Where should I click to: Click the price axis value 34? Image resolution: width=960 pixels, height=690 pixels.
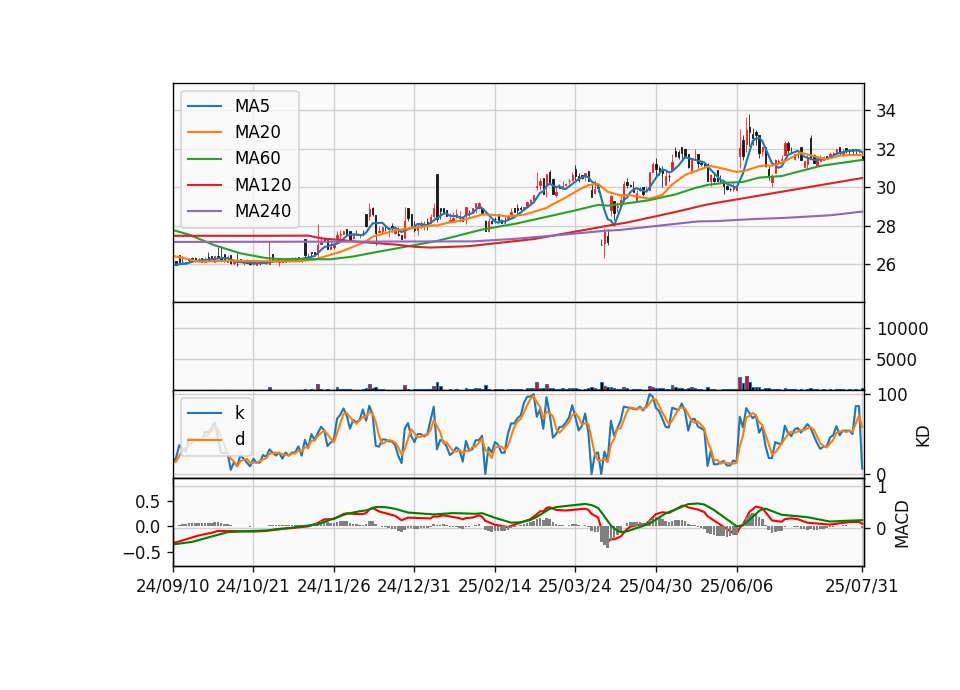(886, 111)
